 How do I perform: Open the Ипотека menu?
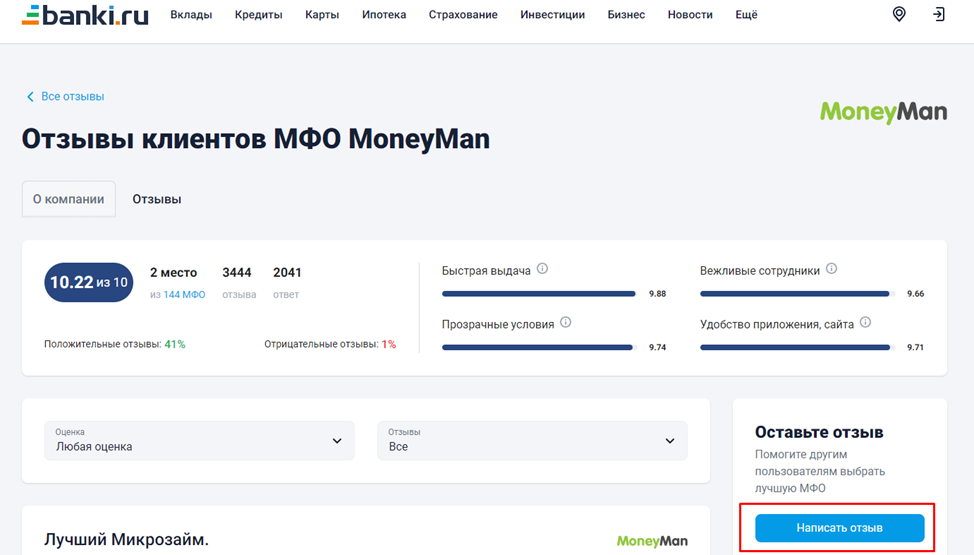pyautogui.click(x=384, y=14)
